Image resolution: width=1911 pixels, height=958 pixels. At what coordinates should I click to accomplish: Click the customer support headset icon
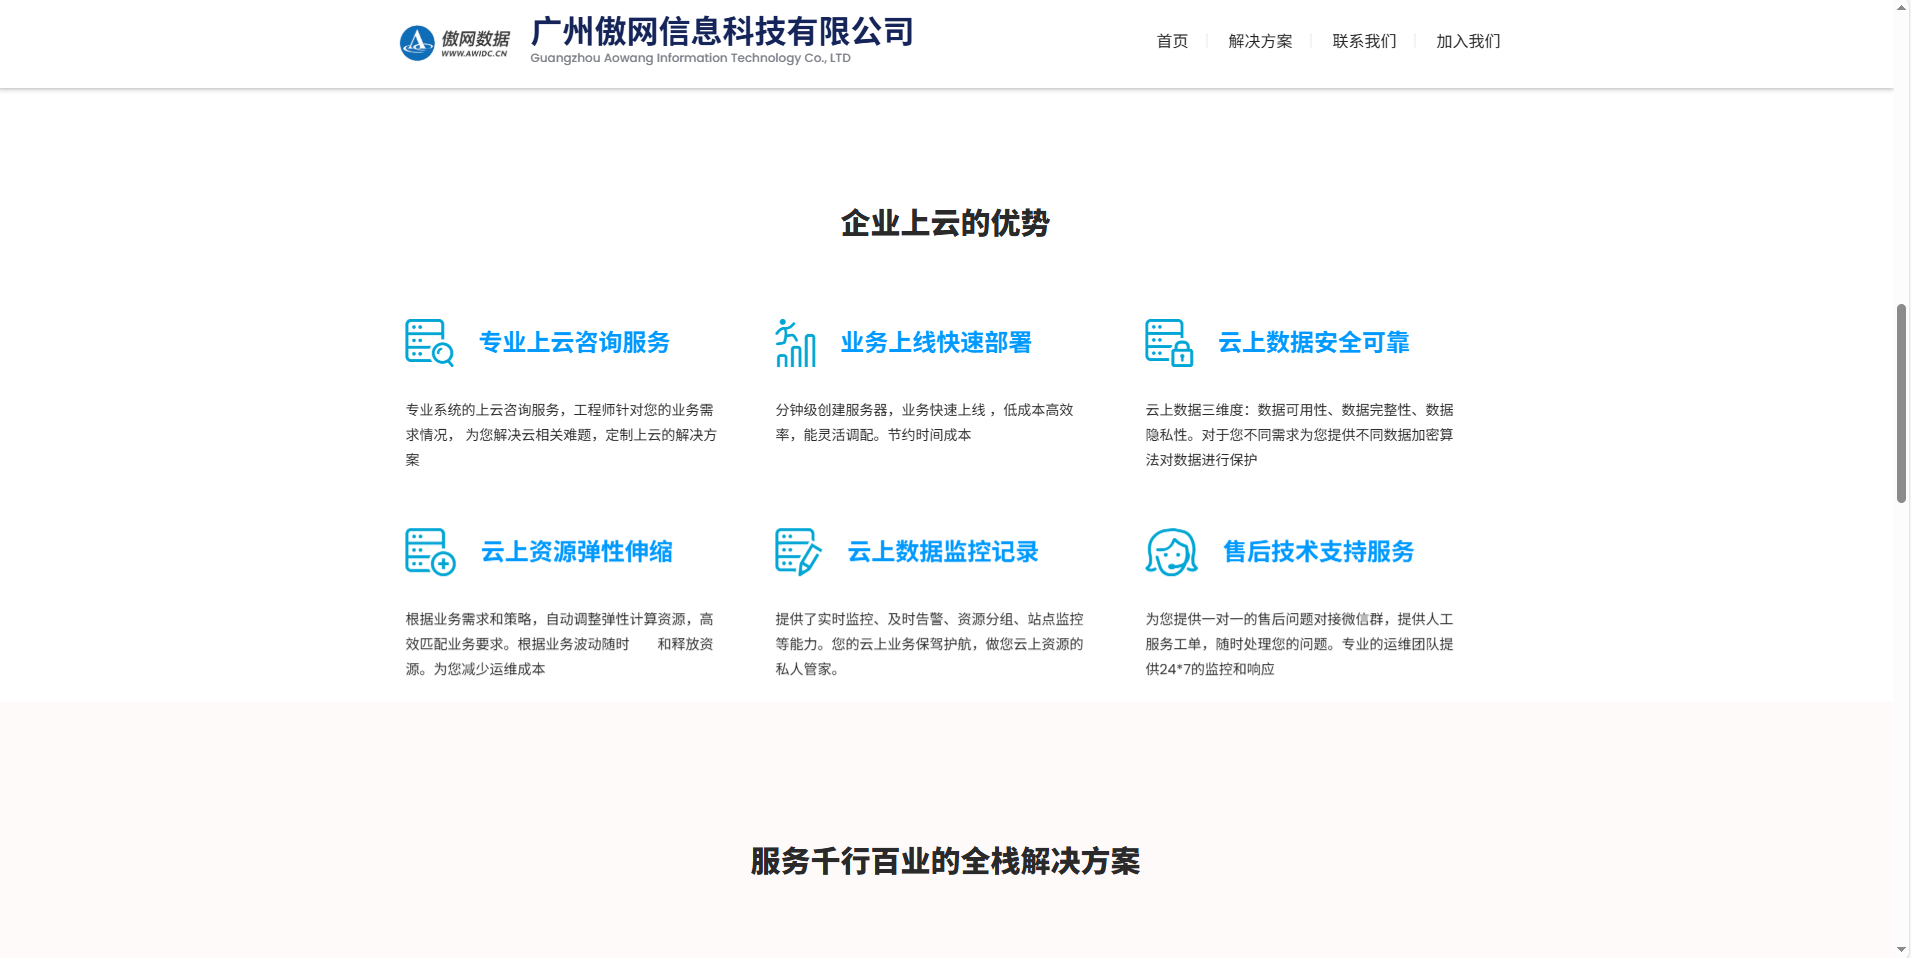pos(1171,552)
